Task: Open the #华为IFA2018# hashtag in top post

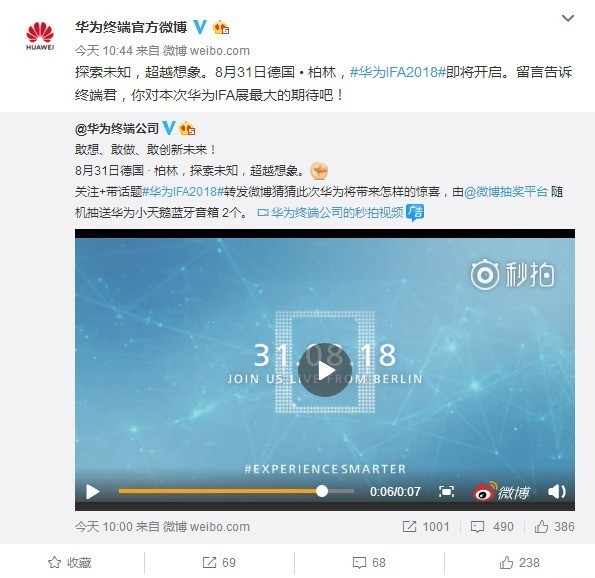Action: click(397, 72)
